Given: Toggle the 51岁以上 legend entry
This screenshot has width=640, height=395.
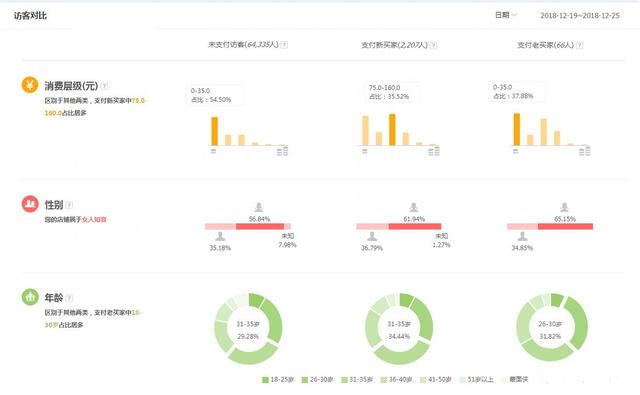Looking at the screenshot, I should (476, 380).
